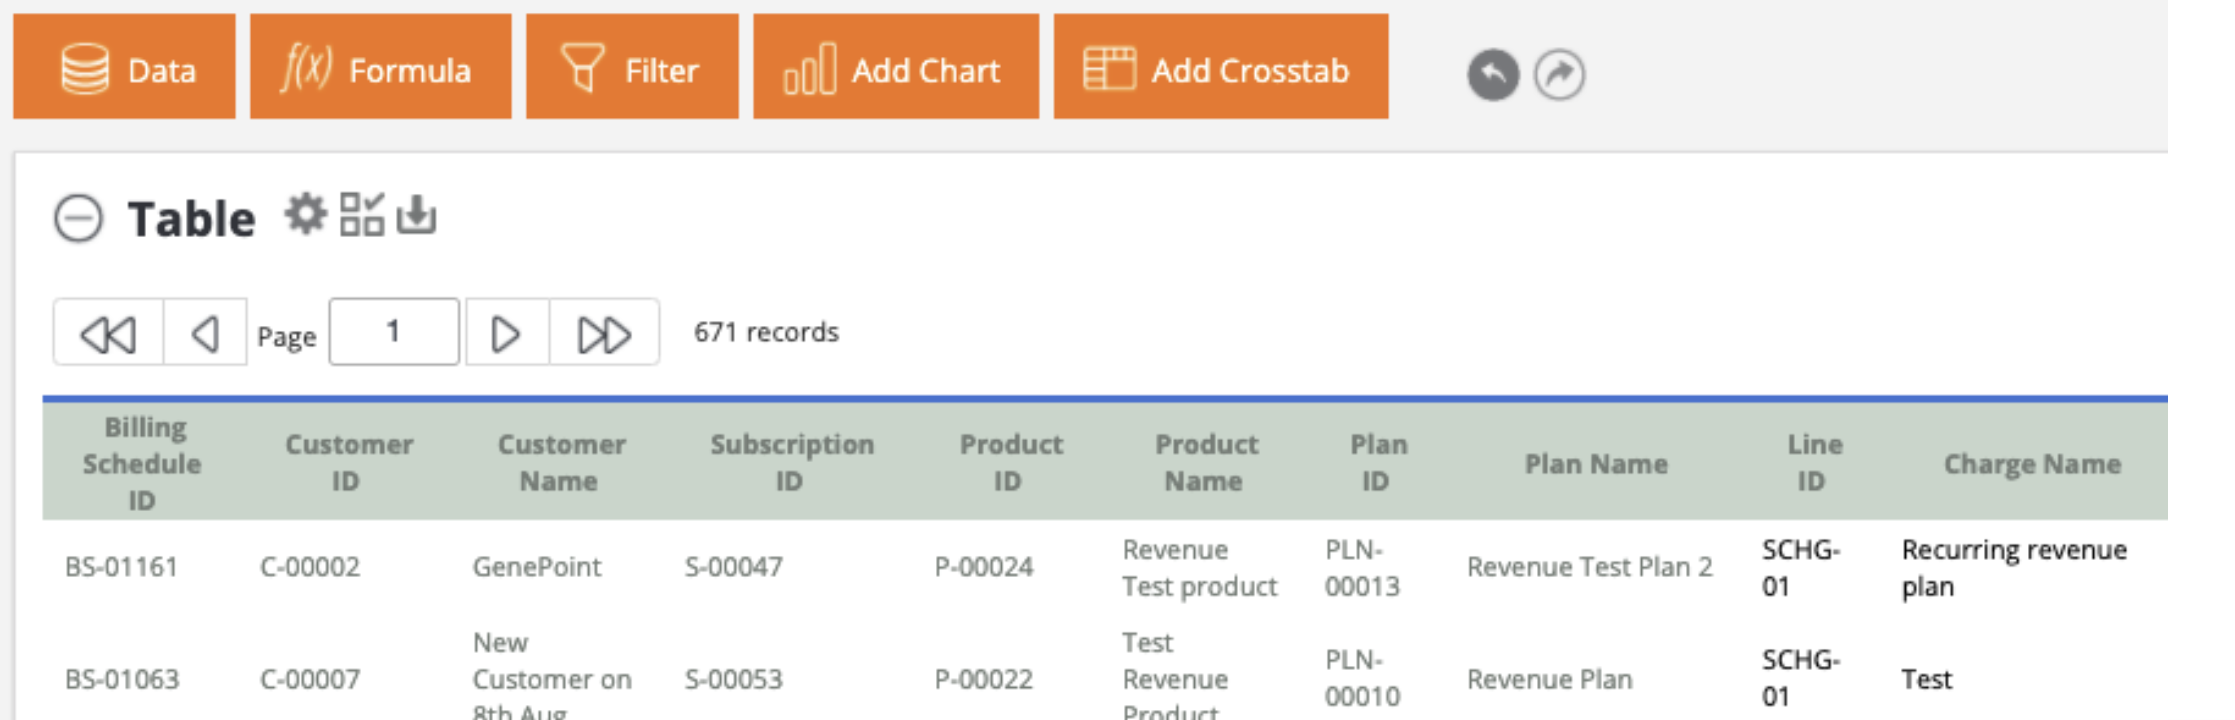
Task: Click the page number input field
Action: click(x=394, y=332)
